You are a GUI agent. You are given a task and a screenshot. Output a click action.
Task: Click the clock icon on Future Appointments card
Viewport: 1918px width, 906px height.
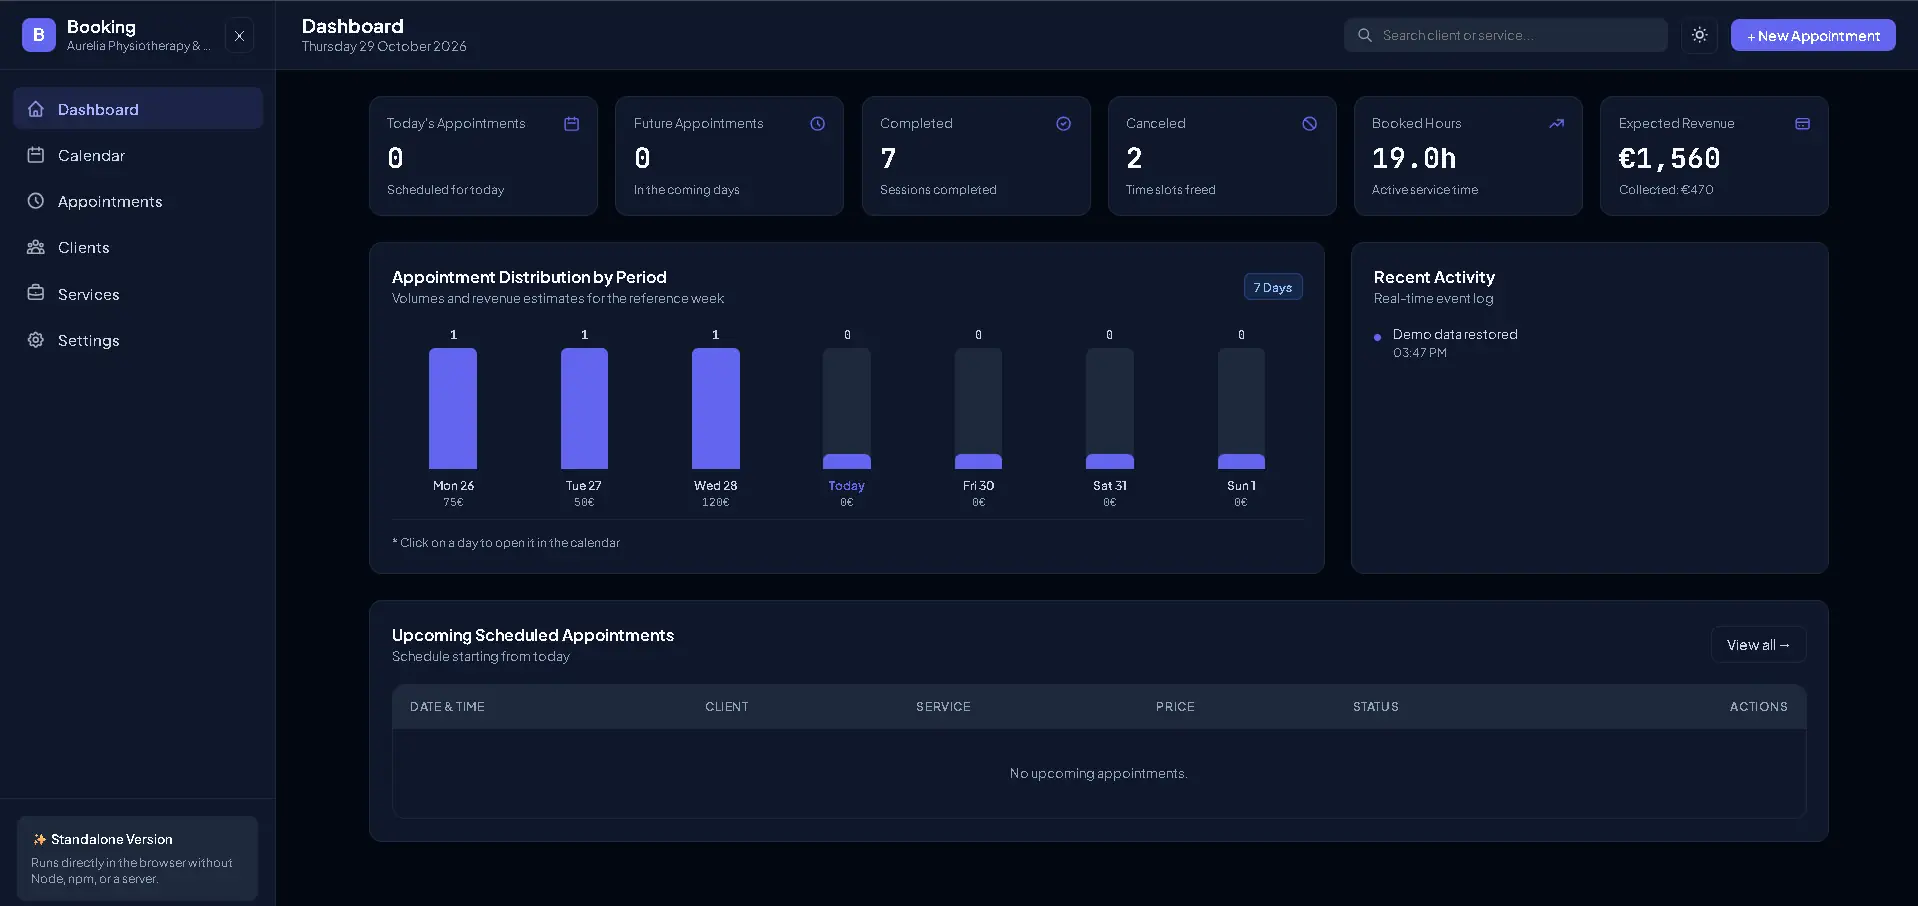(818, 124)
